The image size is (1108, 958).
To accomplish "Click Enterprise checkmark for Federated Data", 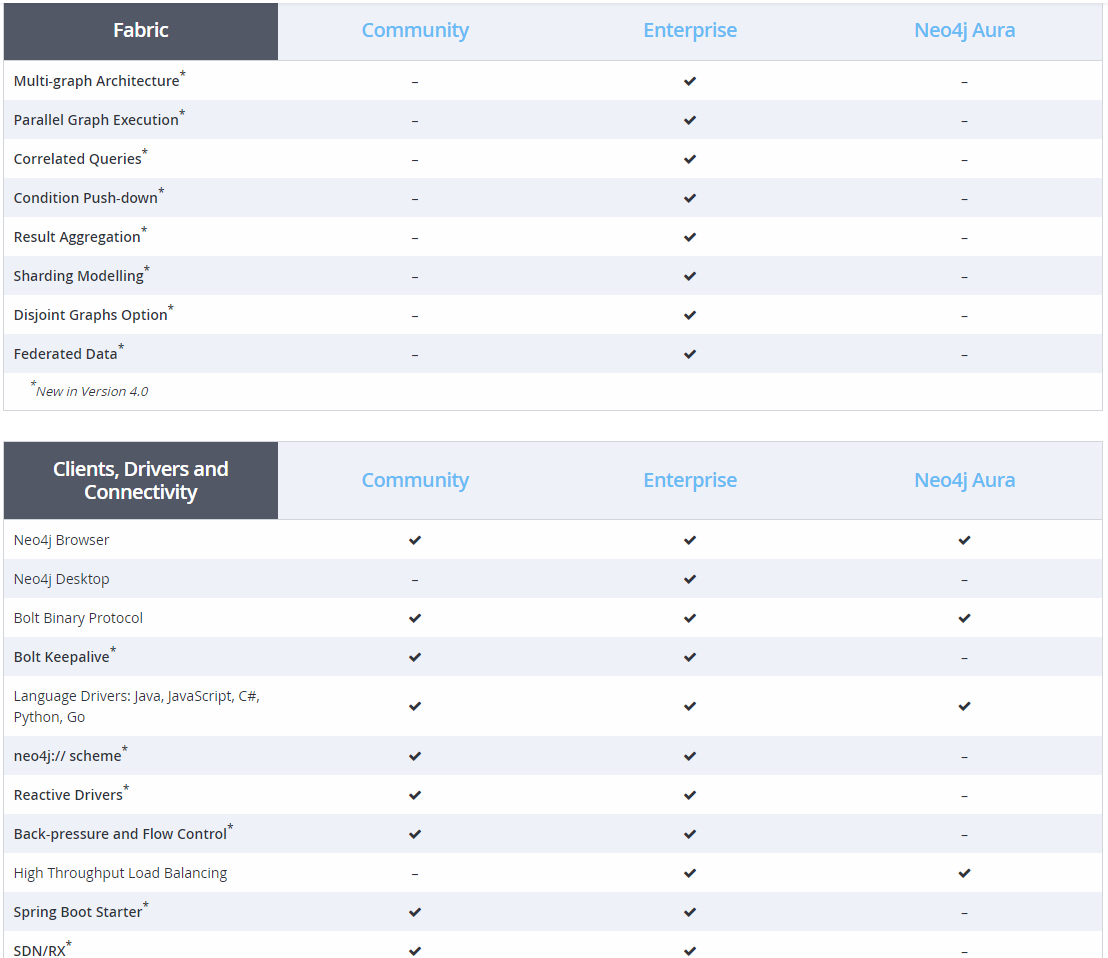I will [x=690, y=353].
